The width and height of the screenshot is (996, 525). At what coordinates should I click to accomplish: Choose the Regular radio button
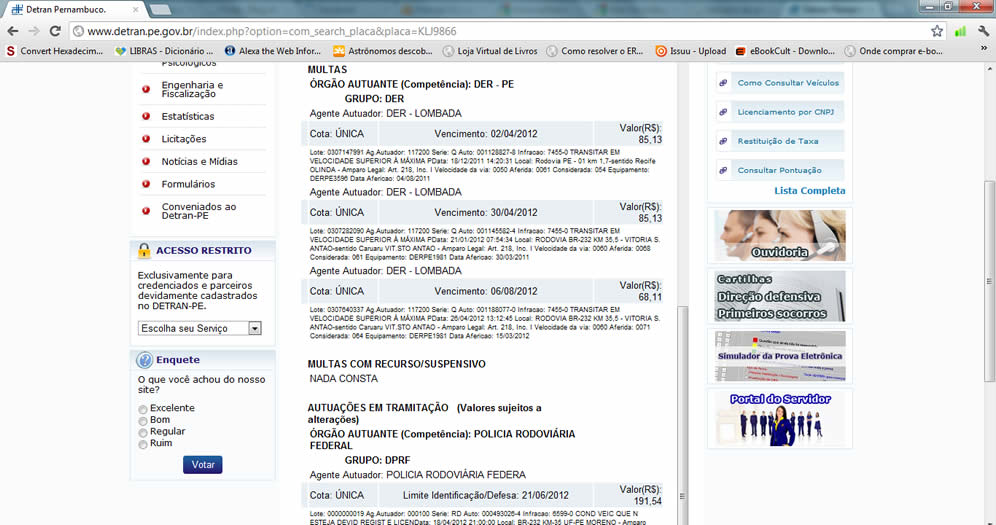(143, 432)
